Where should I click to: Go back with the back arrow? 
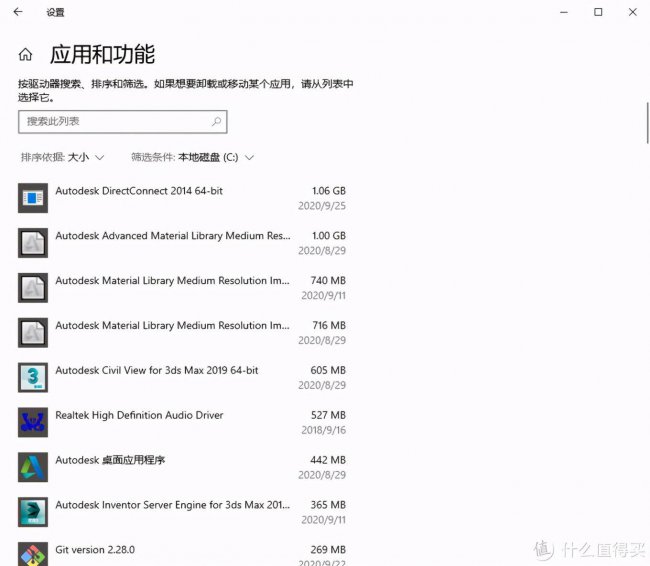[x=18, y=12]
